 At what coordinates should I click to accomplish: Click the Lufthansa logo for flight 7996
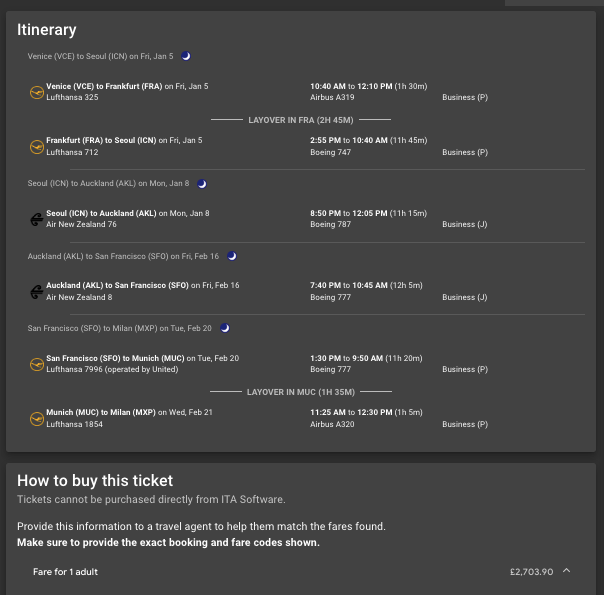coord(37,364)
